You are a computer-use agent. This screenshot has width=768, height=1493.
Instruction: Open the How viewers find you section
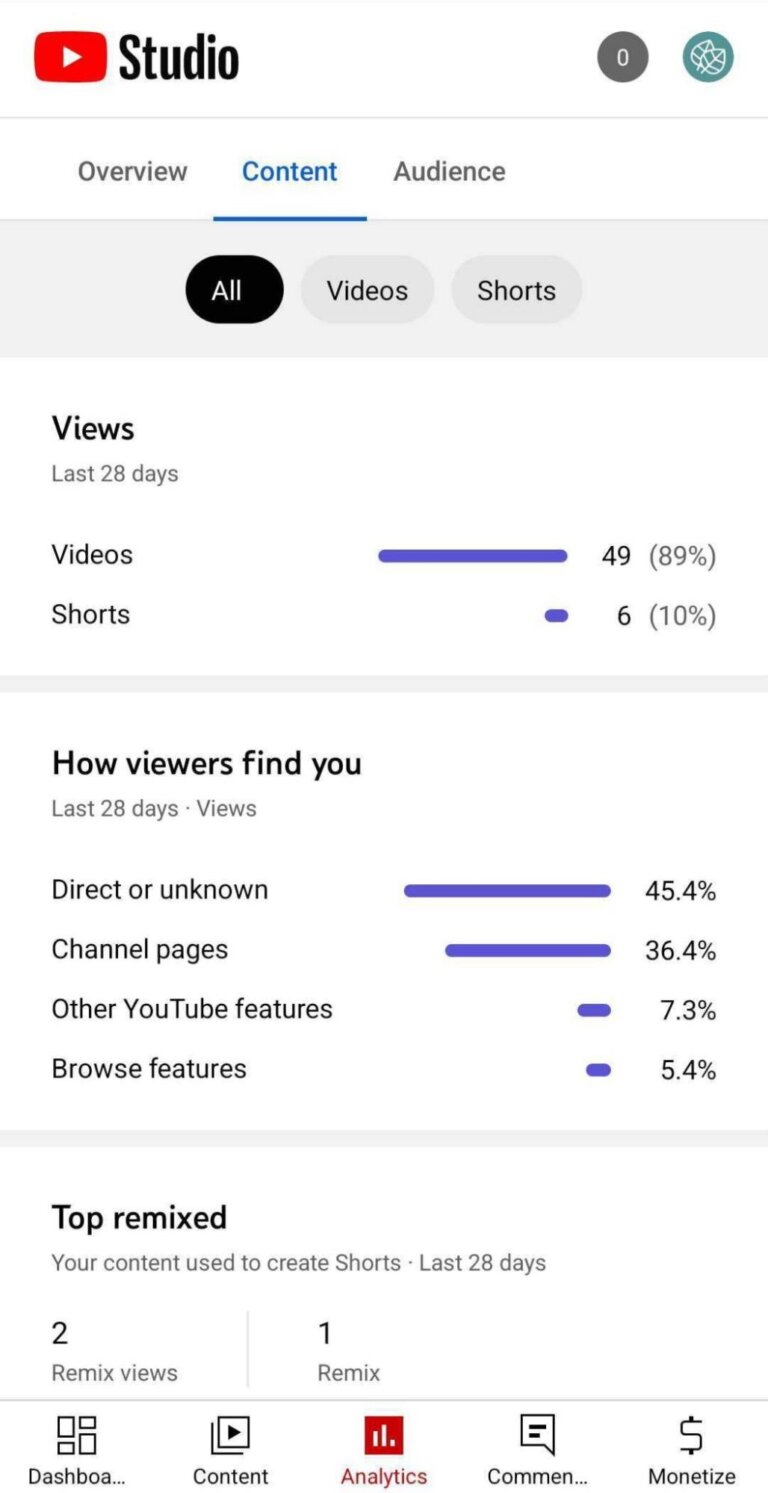[206, 763]
